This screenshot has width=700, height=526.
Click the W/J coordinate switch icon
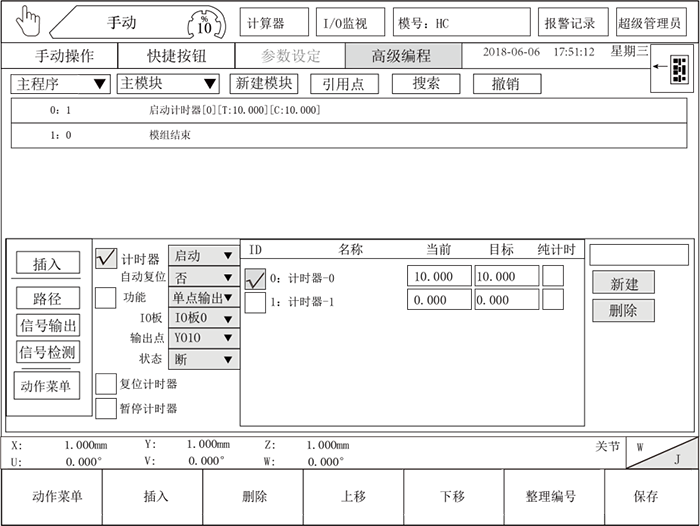(x=661, y=453)
